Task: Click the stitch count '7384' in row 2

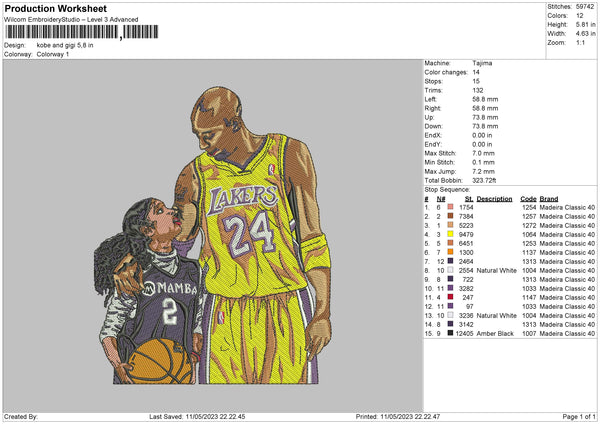Action: pos(466,216)
